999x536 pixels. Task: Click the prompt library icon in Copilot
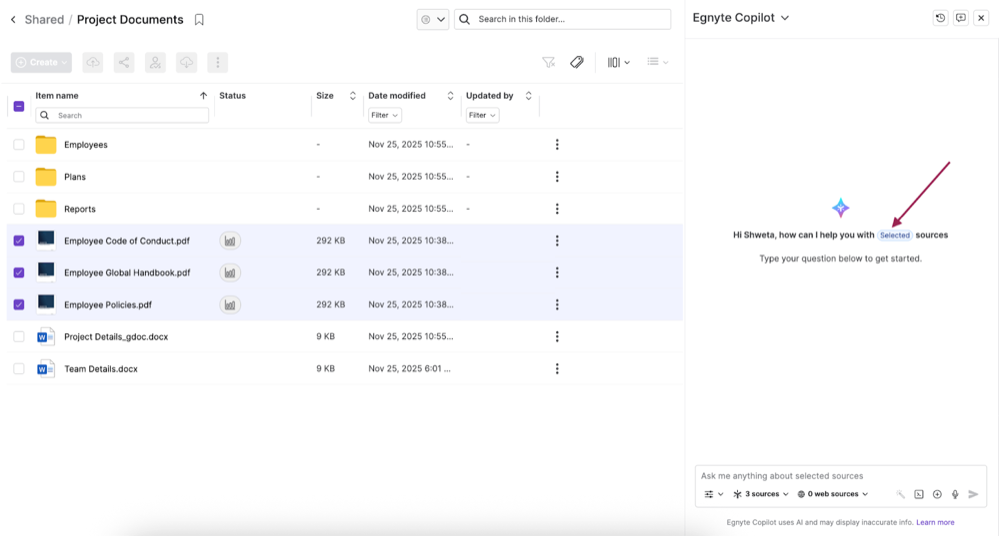tap(919, 494)
